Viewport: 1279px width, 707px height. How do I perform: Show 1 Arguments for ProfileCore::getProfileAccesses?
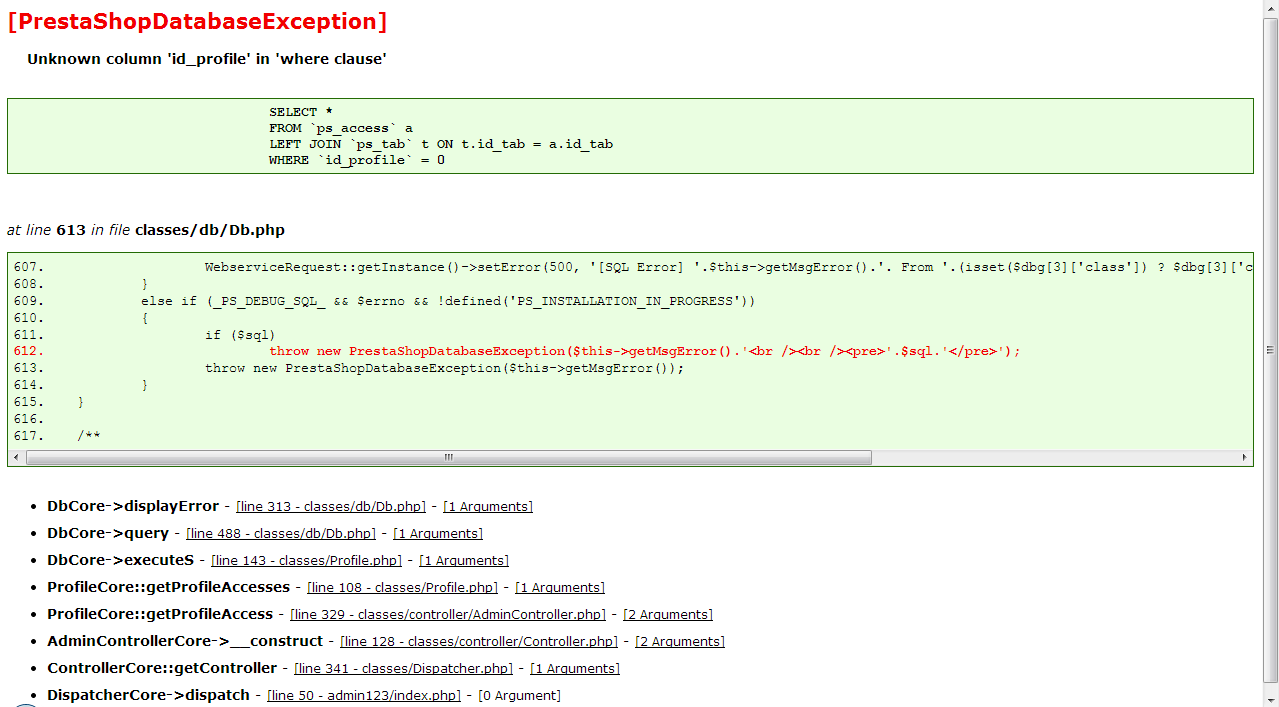point(560,588)
